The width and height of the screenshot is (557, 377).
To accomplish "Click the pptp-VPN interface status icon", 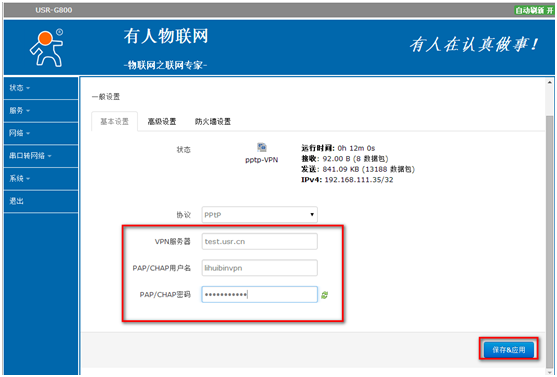I will tap(262, 147).
